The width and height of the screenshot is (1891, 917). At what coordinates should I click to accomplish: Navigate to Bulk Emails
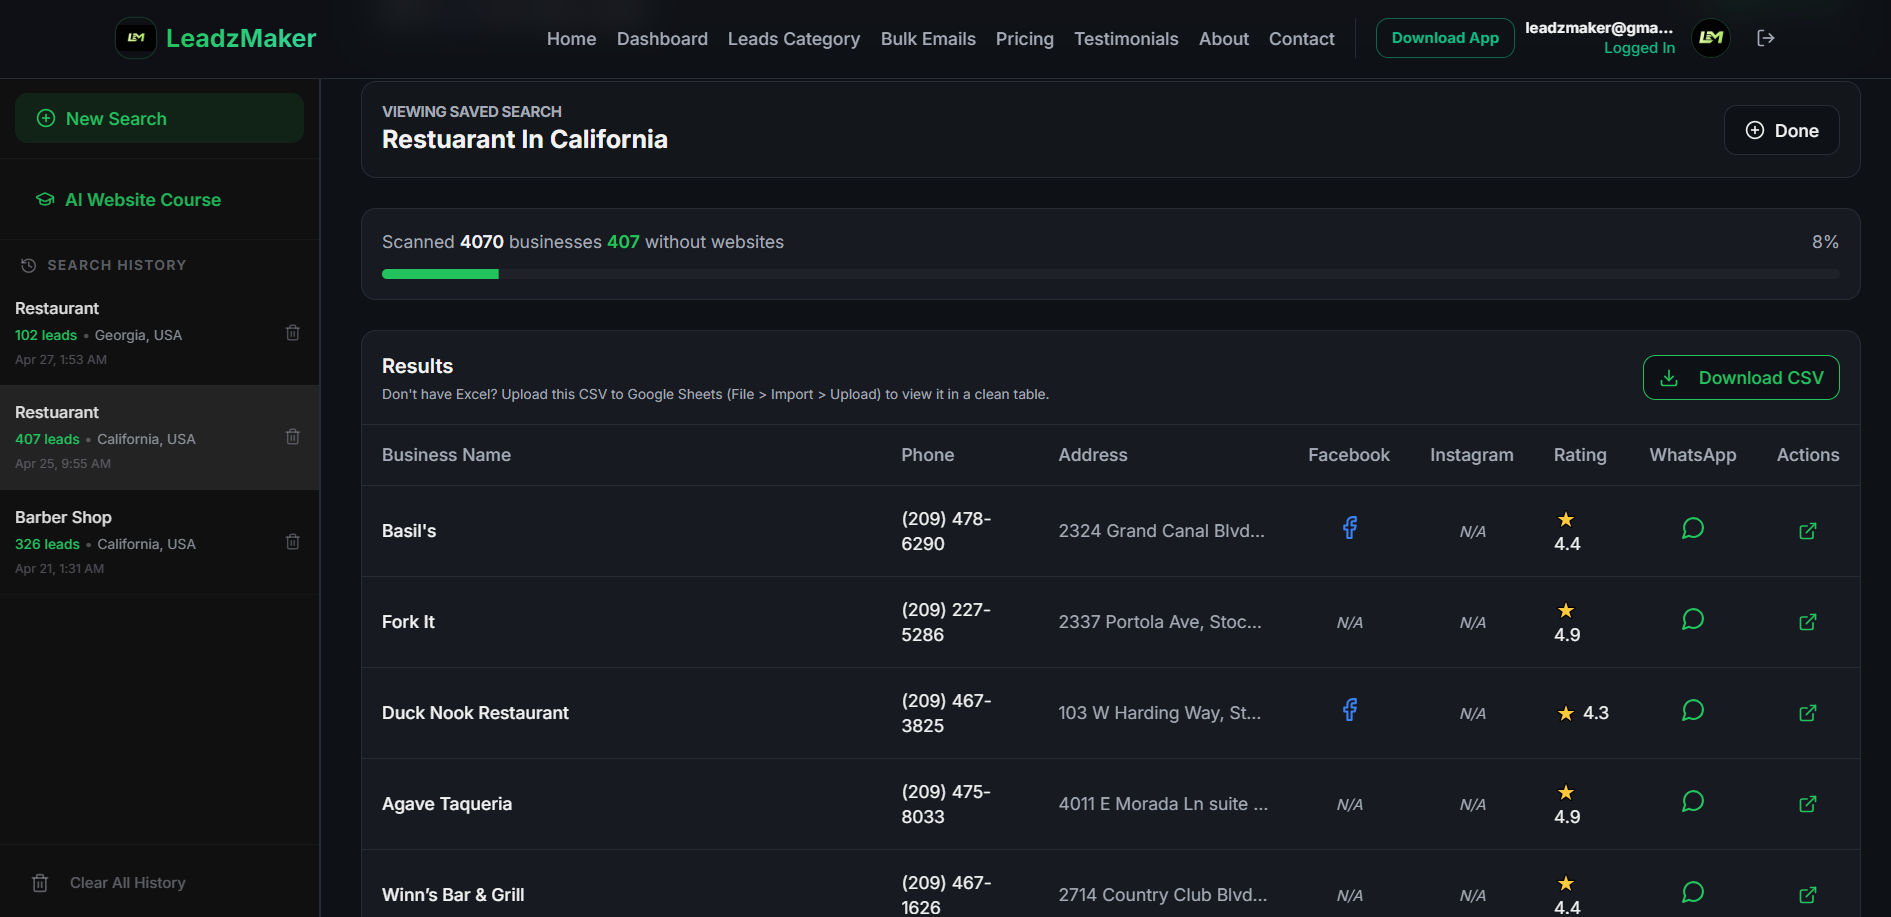928,39
